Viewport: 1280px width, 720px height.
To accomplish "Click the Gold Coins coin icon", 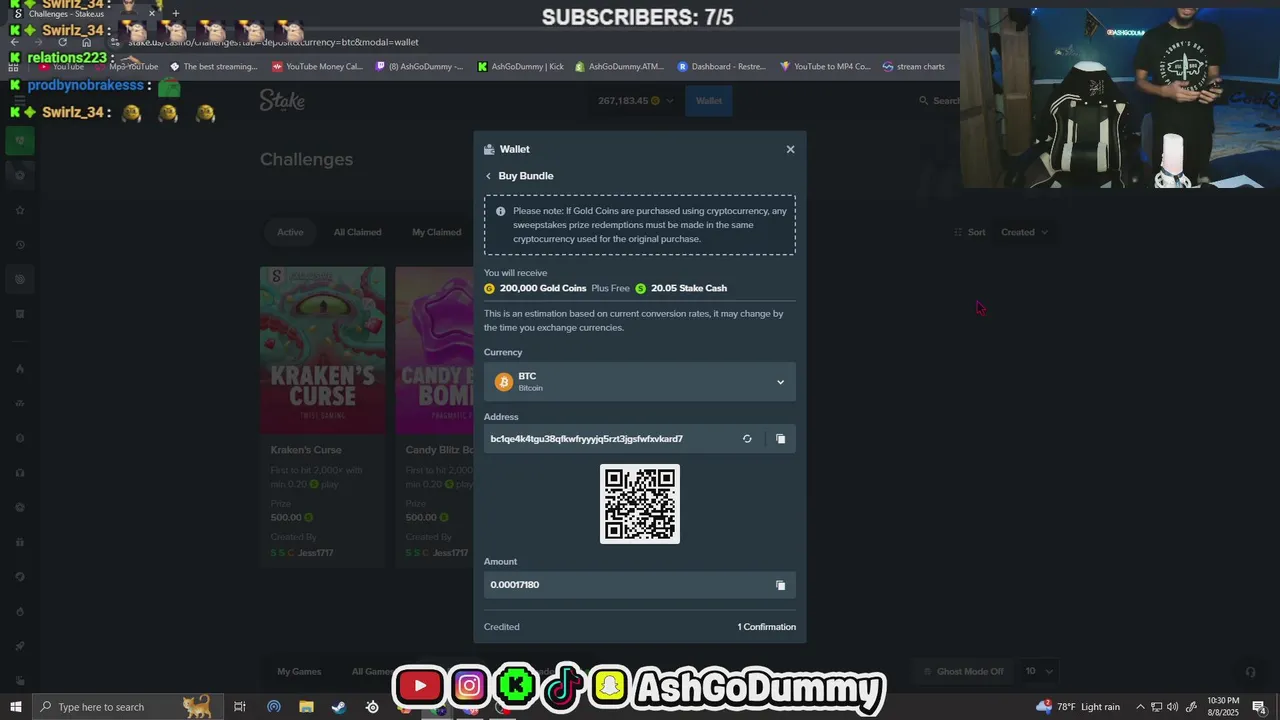I will coord(489,288).
